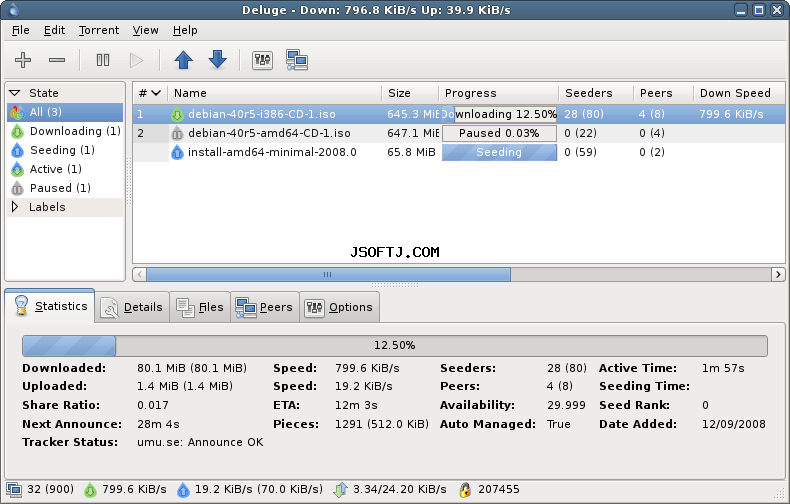Click the seeding icon beside install-amd64-minimal-2008.0
This screenshot has height=504, width=790.
177,152
